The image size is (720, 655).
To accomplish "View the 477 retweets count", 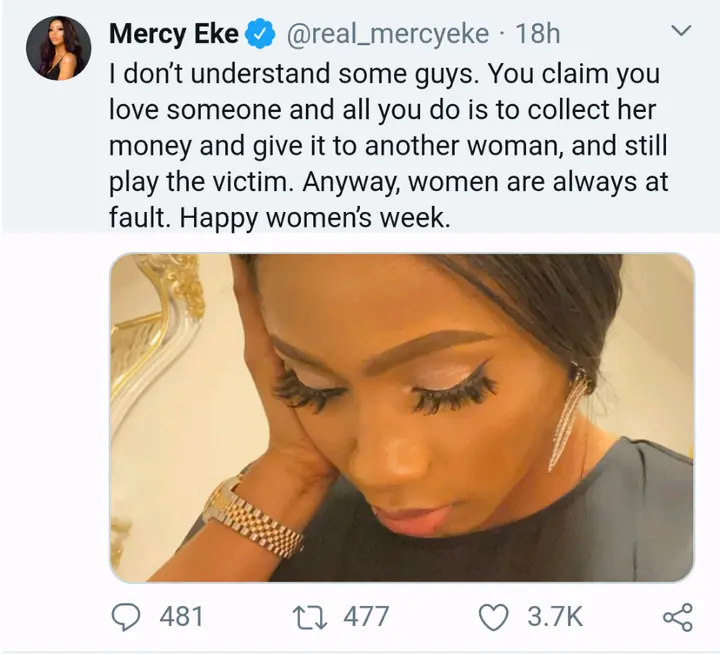I will (366, 616).
